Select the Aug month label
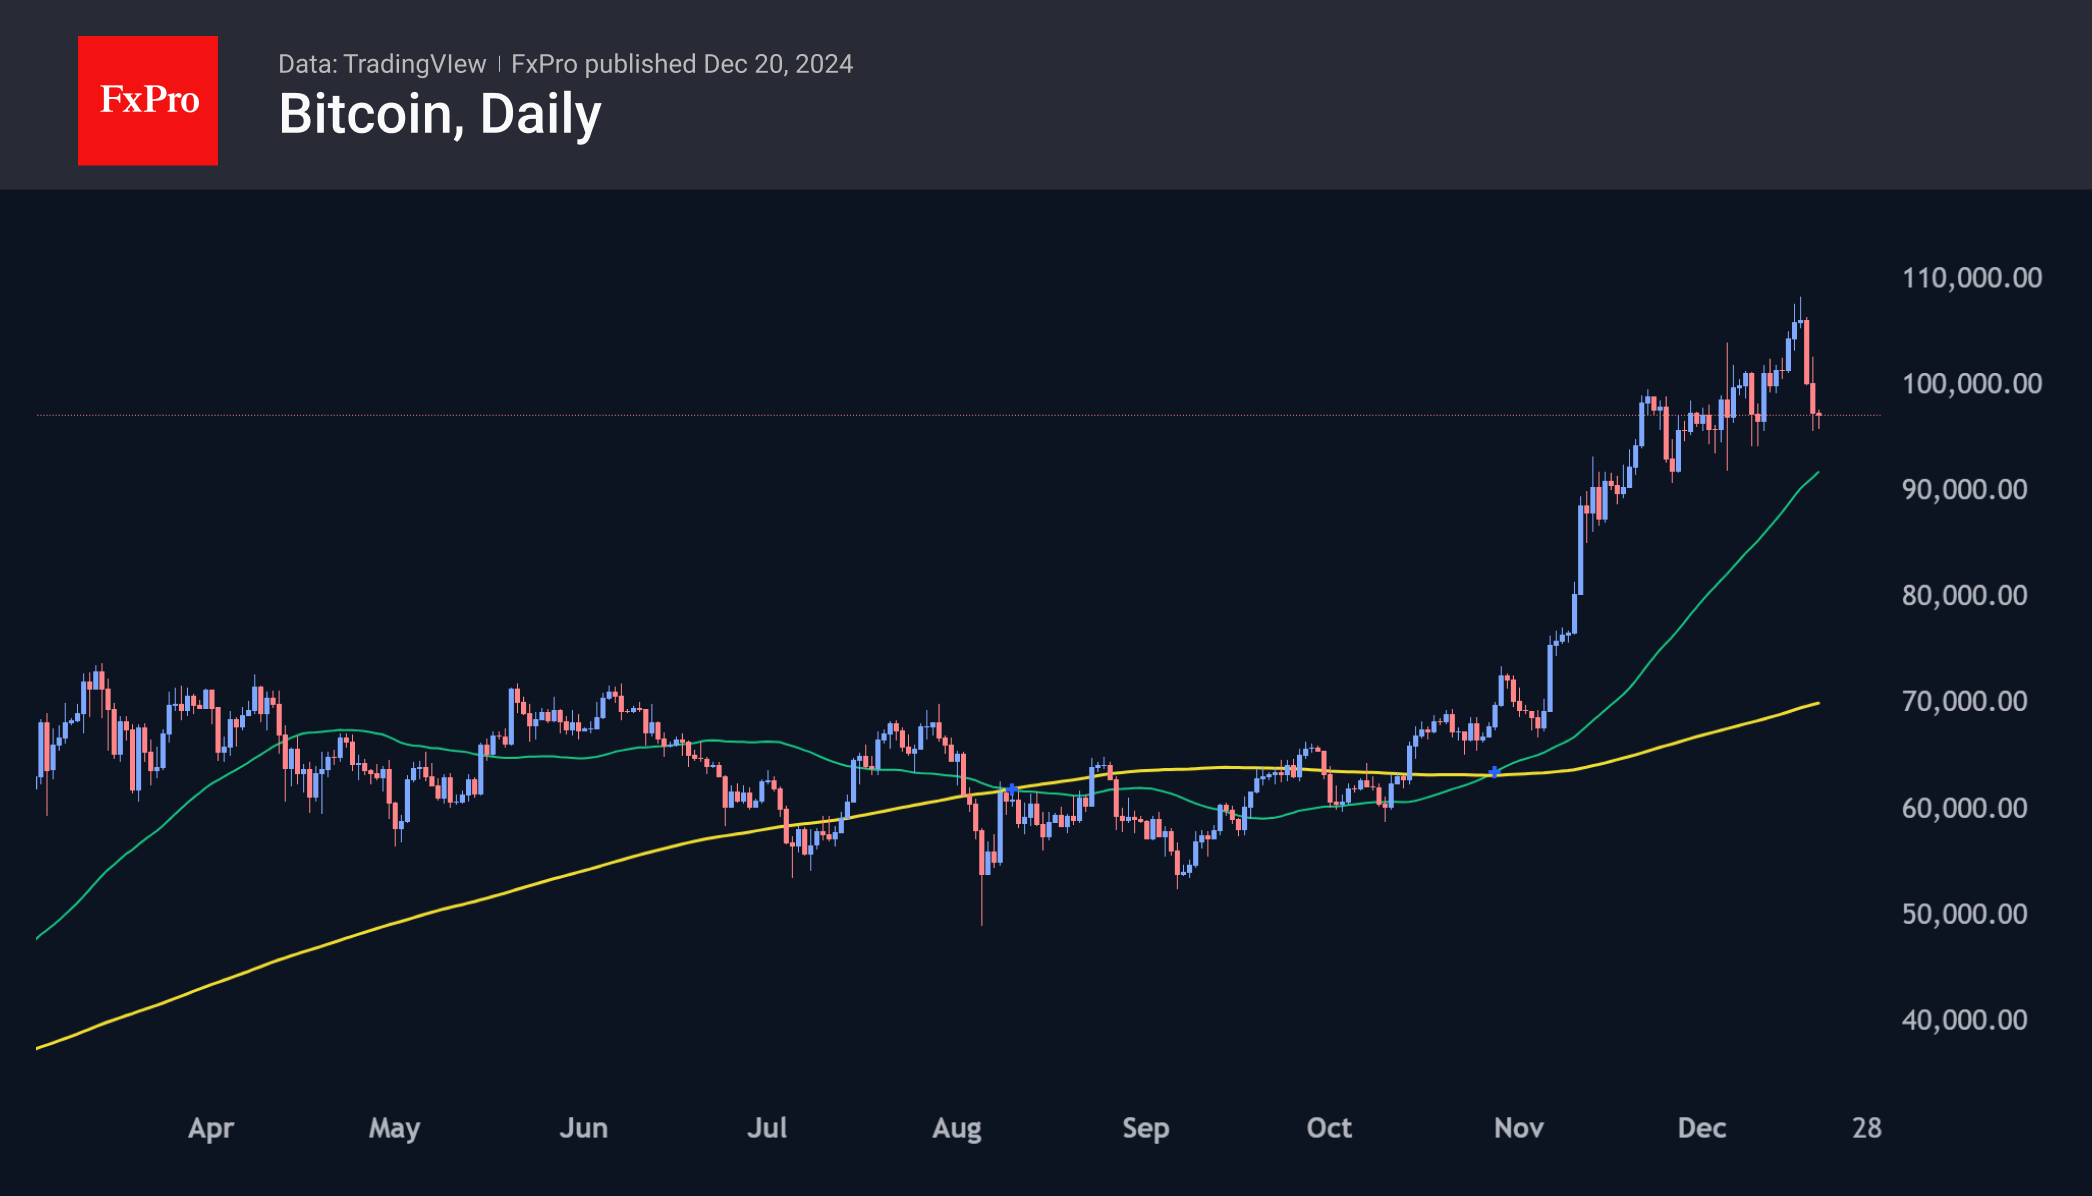The height and width of the screenshot is (1196, 2092). click(x=956, y=1128)
